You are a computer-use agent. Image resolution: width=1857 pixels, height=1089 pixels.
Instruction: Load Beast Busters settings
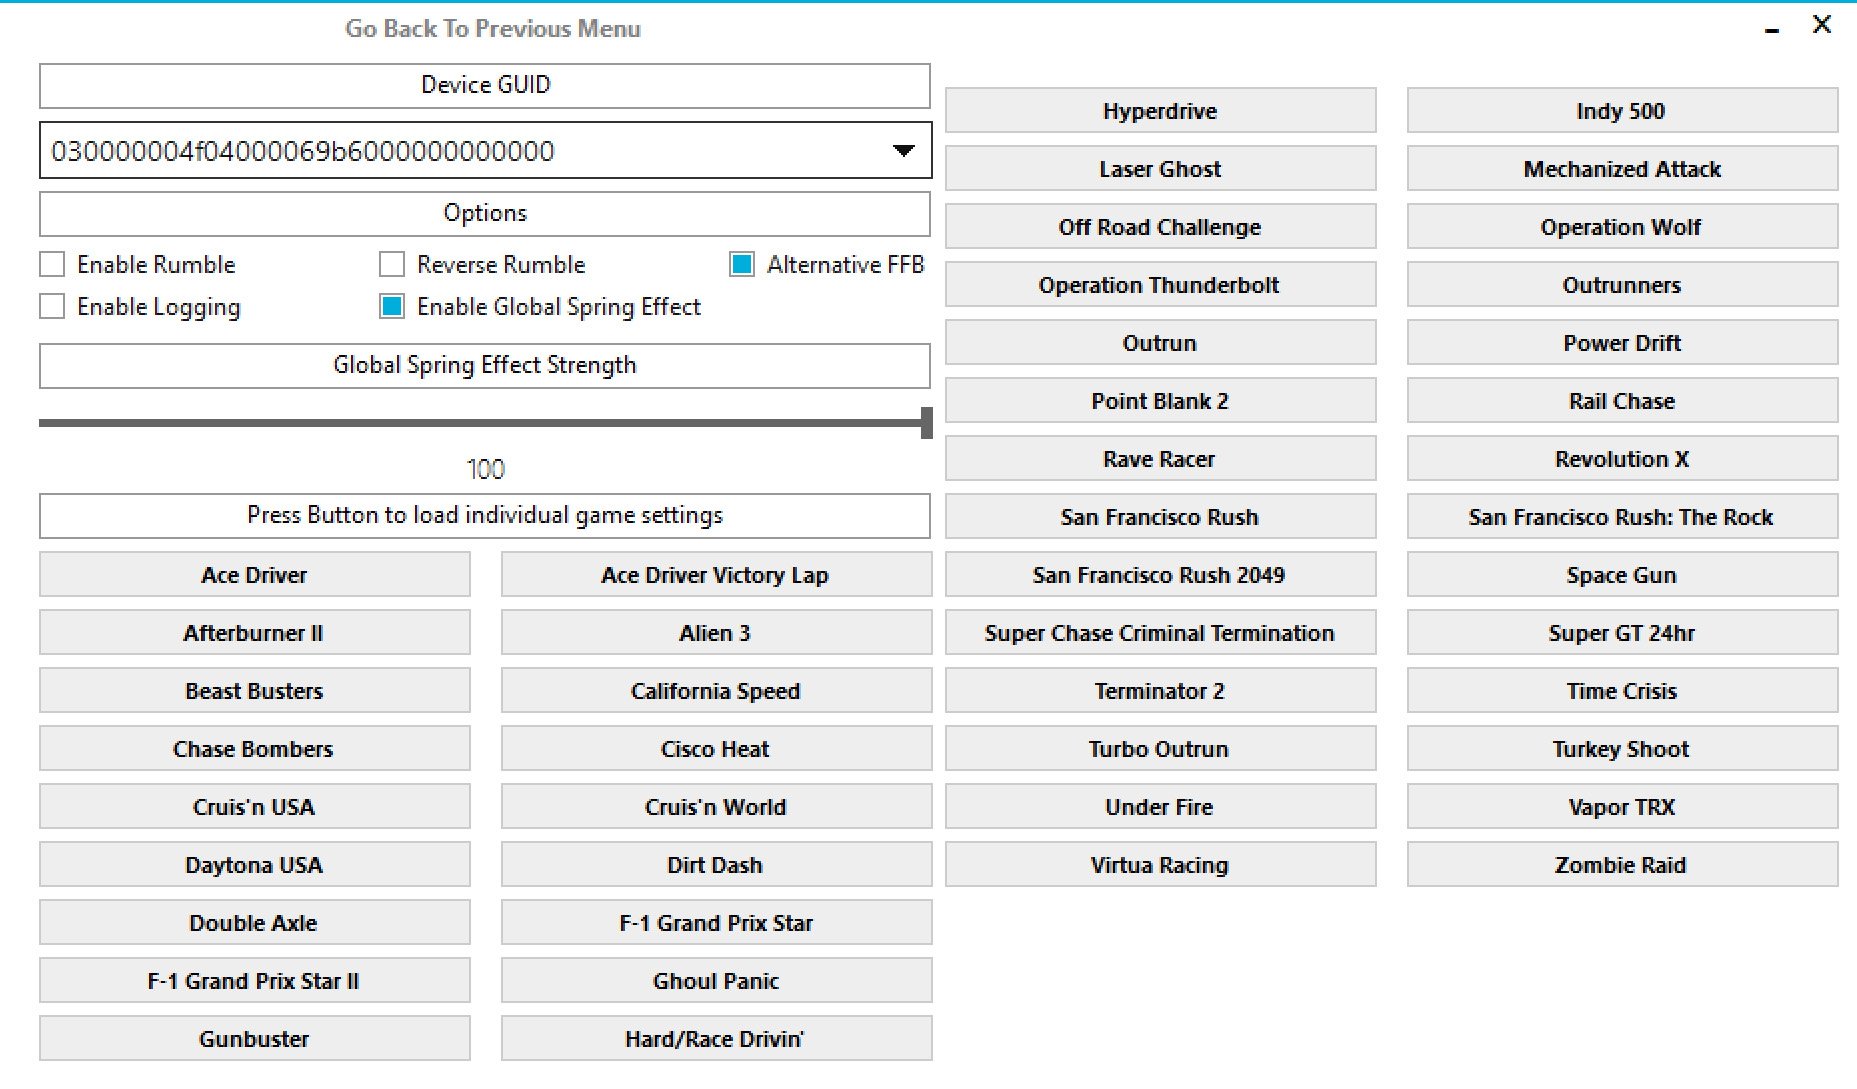255,691
